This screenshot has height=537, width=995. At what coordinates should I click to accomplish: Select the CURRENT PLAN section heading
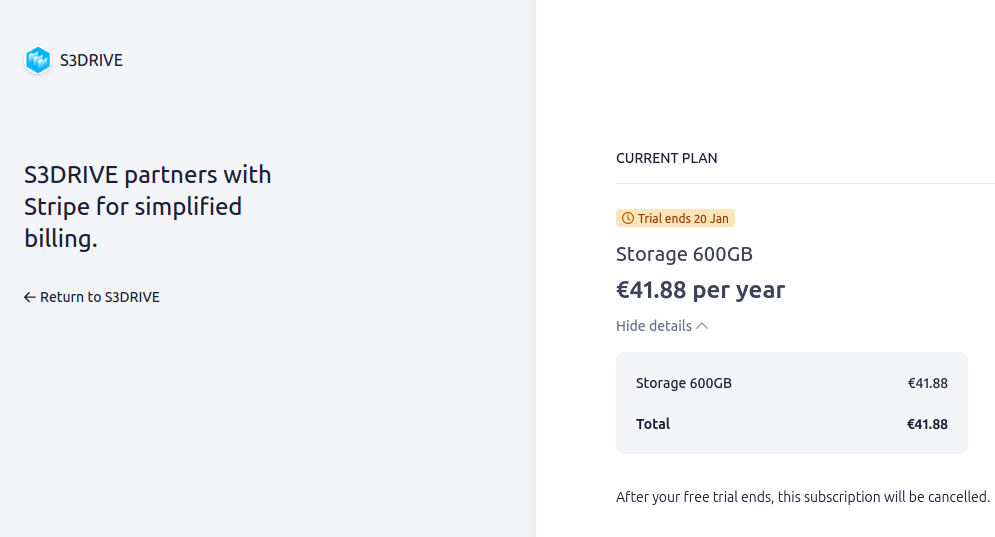pyautogui.click(x=666, y=158)
